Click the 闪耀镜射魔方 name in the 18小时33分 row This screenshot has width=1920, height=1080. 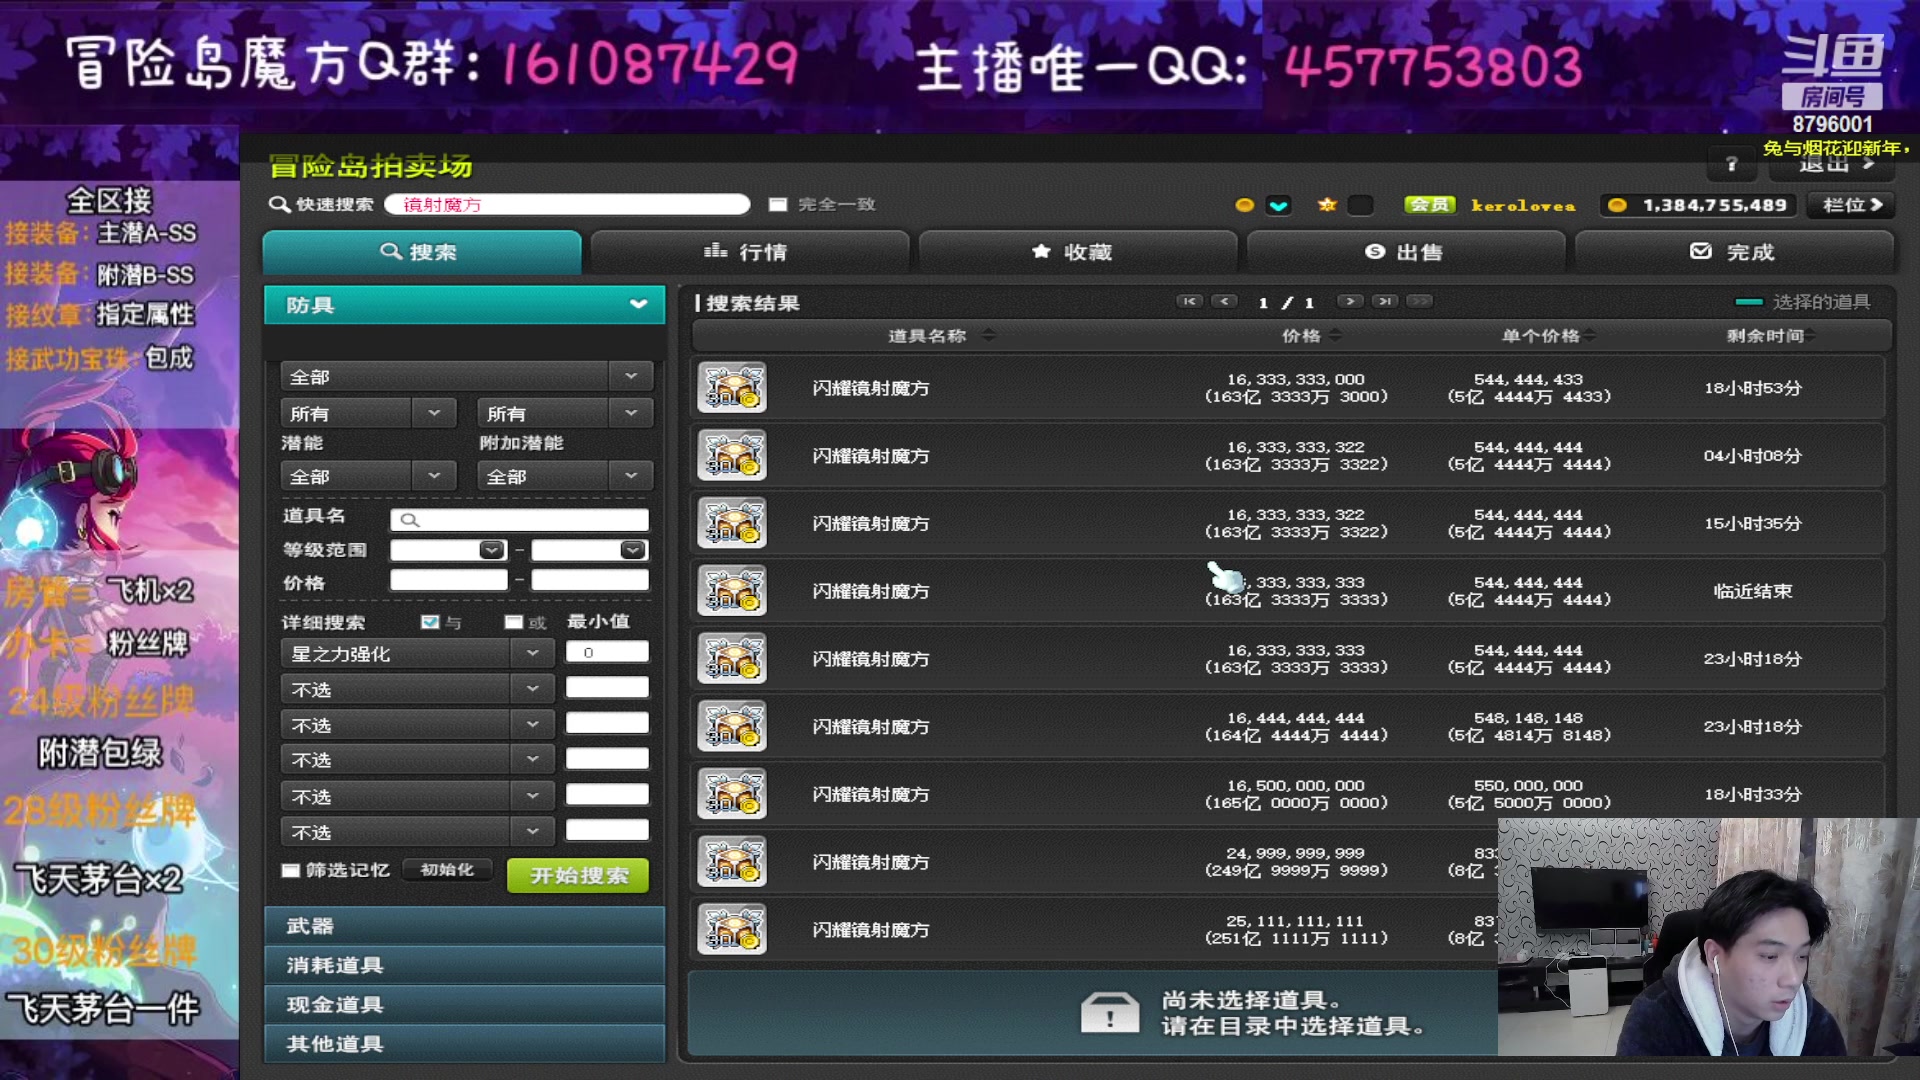tap(870, 794)
